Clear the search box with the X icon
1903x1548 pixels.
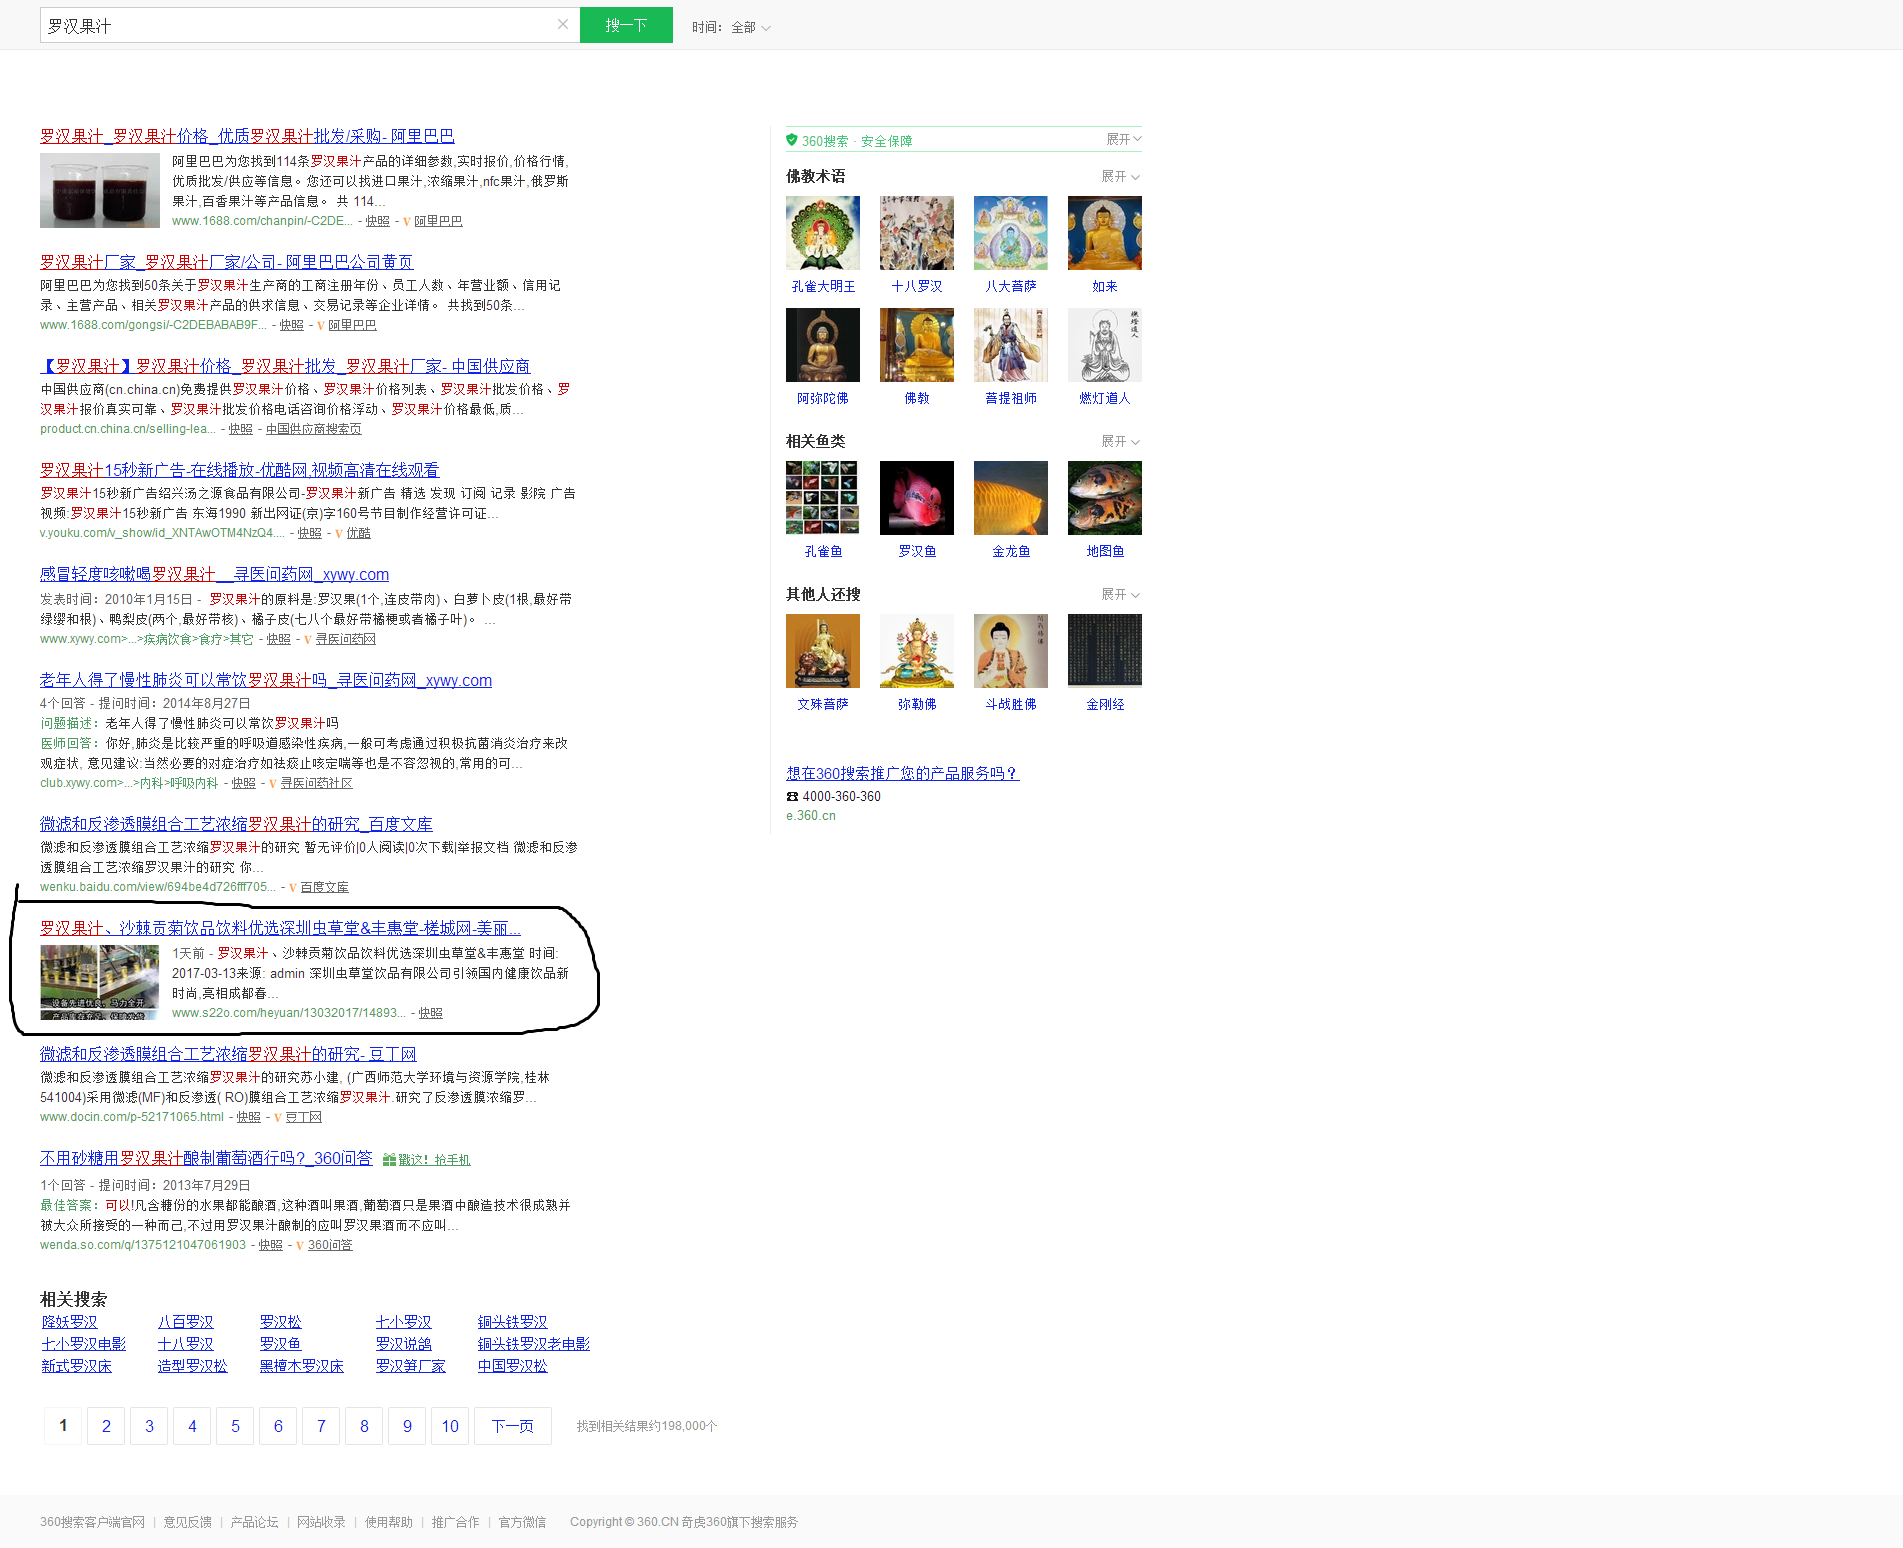[563, 25]
